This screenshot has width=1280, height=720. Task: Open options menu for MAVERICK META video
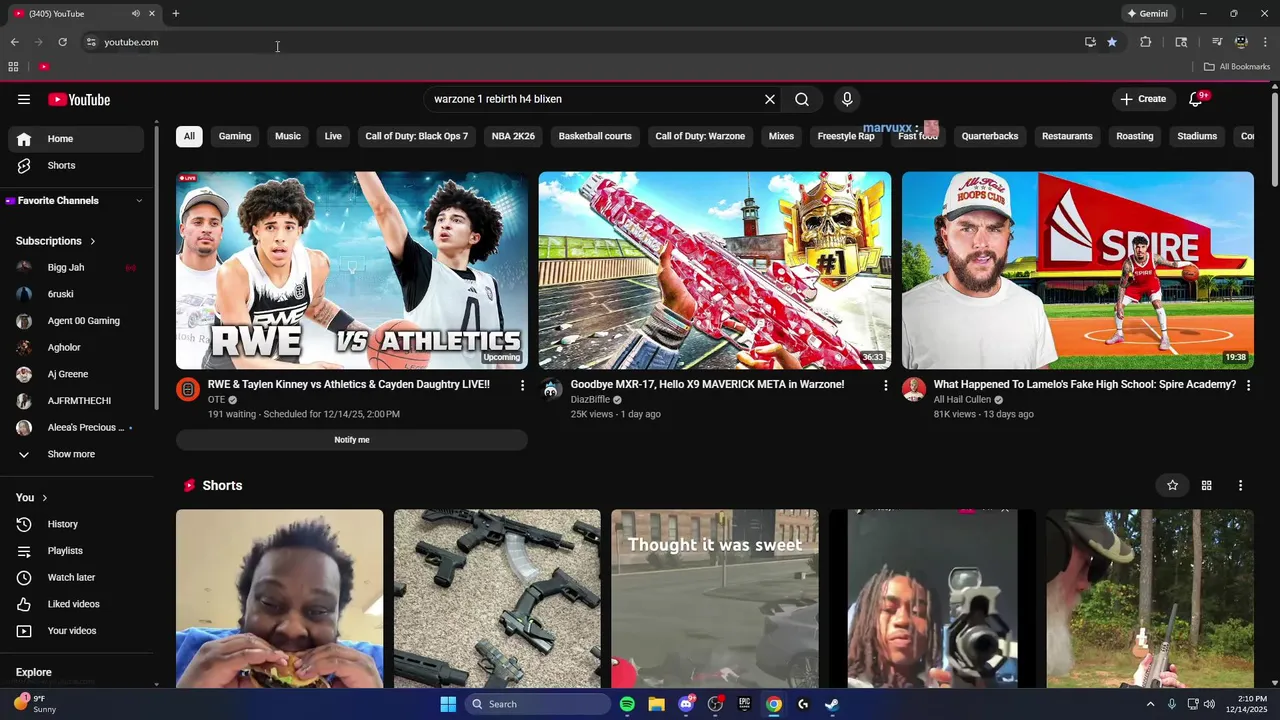tap(885, 385)
